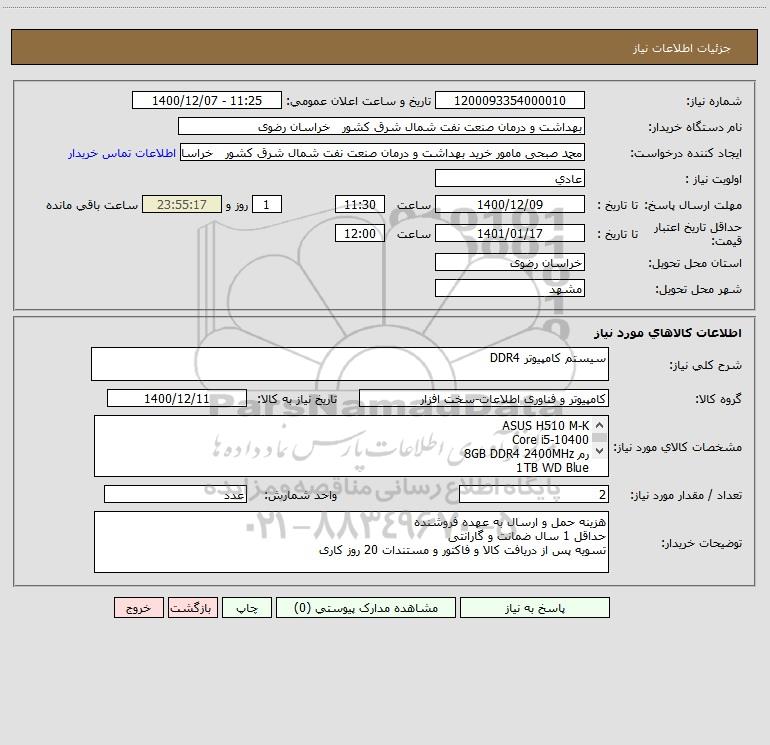Click request creator name field
Image resolution: width=770 pixels, height=745 pixels.
(382, 152)
